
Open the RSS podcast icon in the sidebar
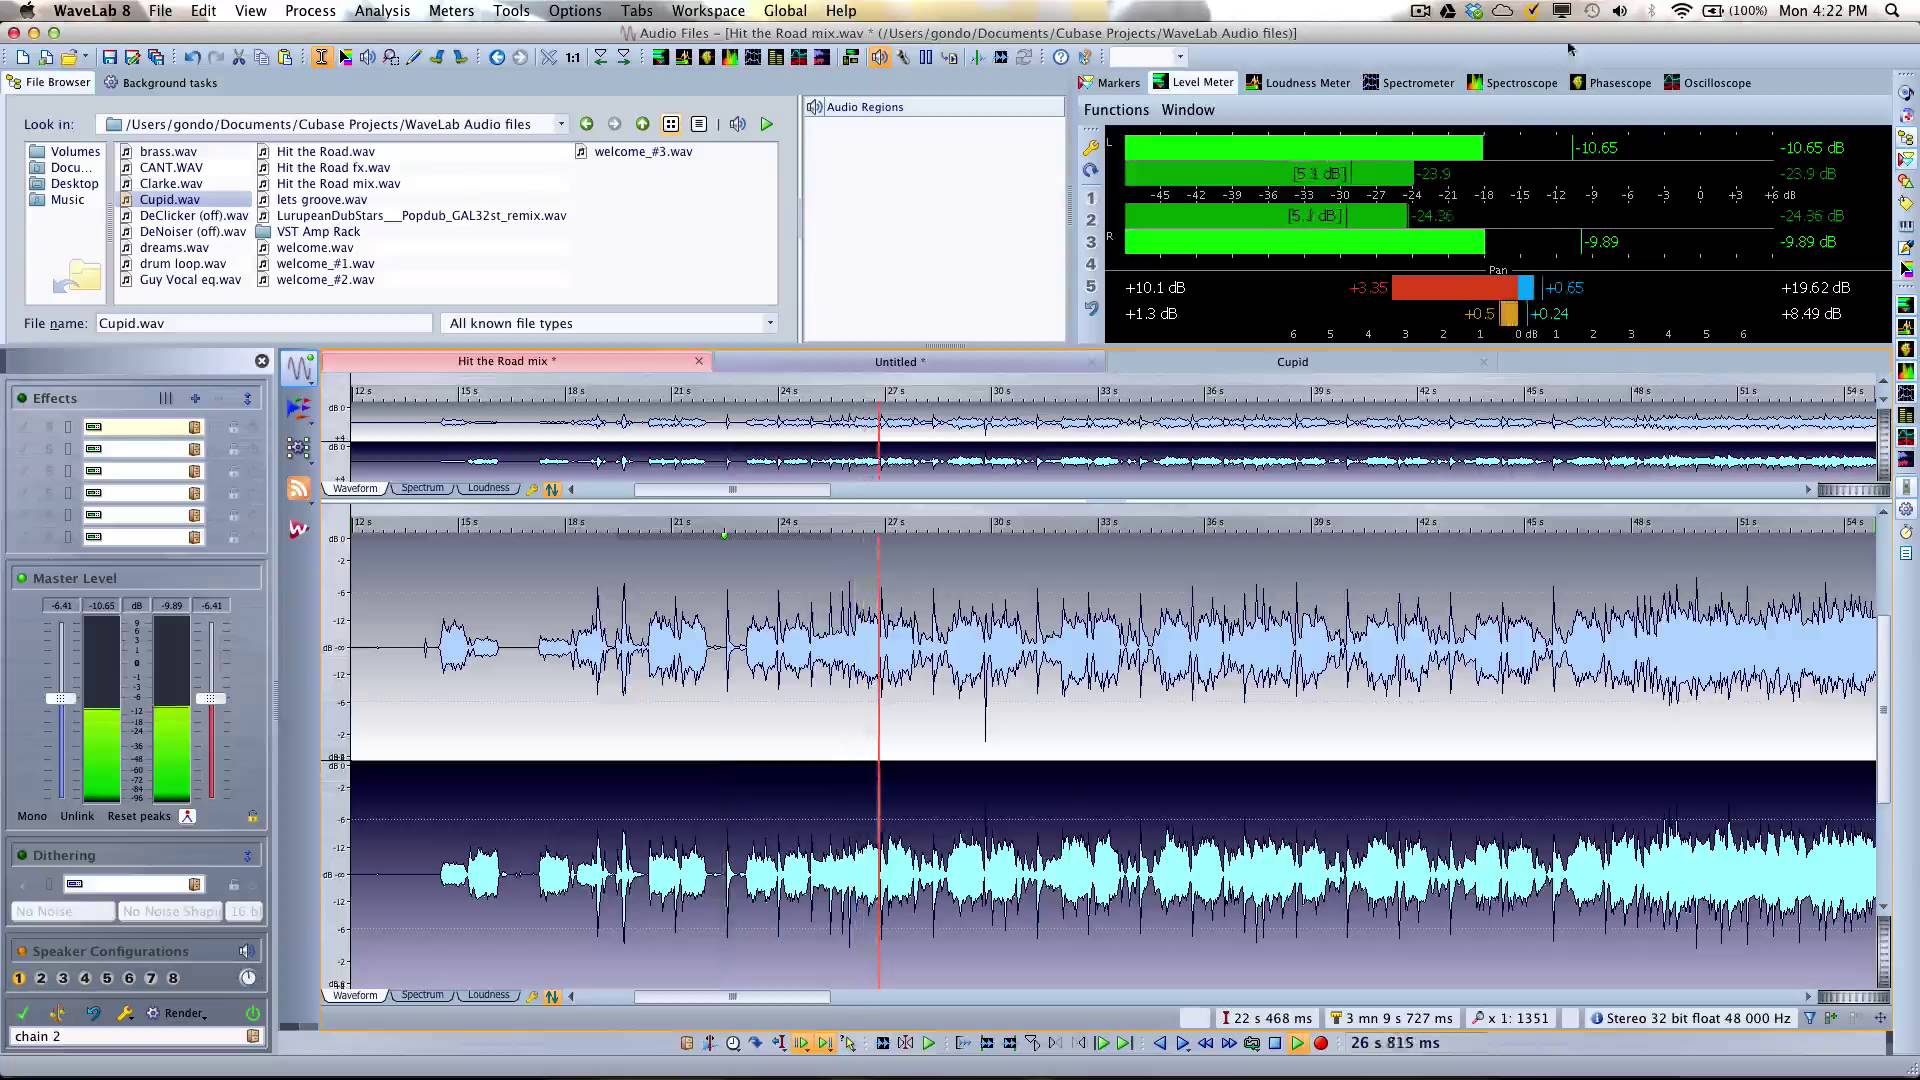pyautogui.click(x=298, y=488)
